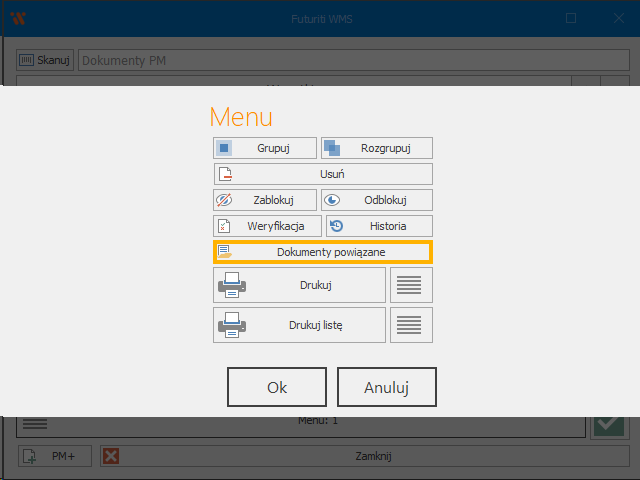Click the Zablokuj crossed-eye option
Viewport: 640px width, 480px height.
(x=265, y=200)
